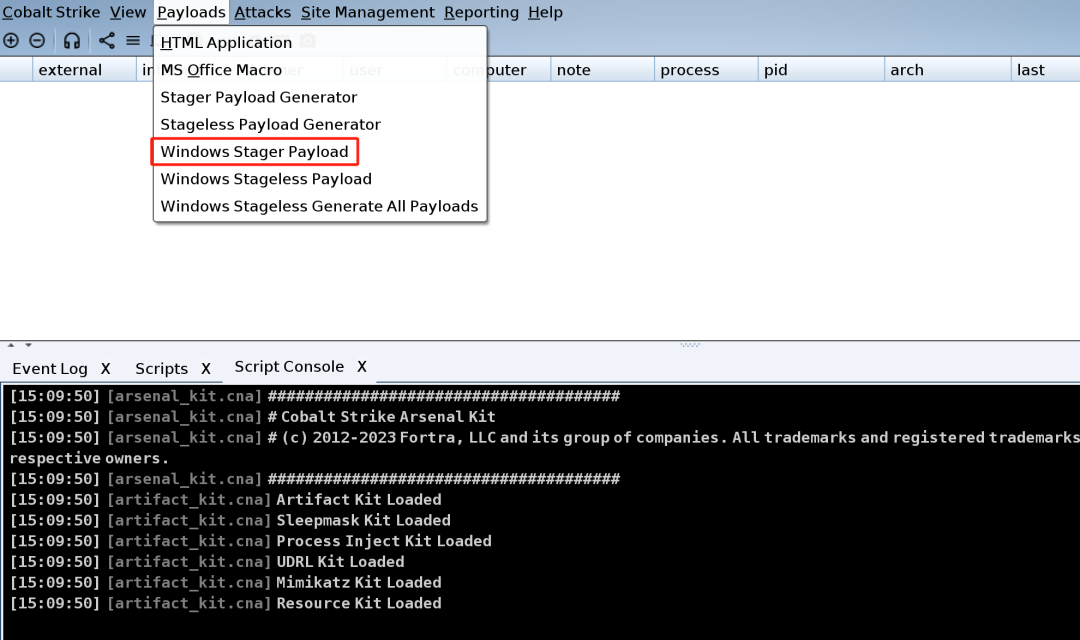Sort sessions by note column
1080x640 pixels.
click(x=602, y=70)
